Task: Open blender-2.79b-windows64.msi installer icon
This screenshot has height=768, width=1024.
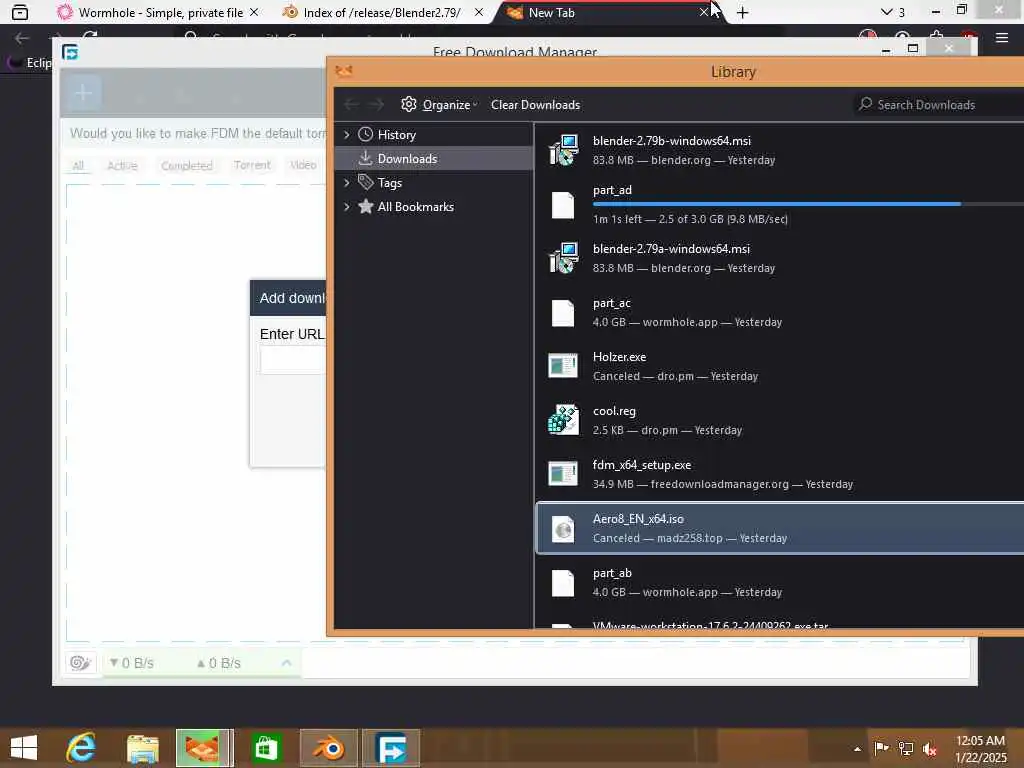Action: (x=563, y=150)
